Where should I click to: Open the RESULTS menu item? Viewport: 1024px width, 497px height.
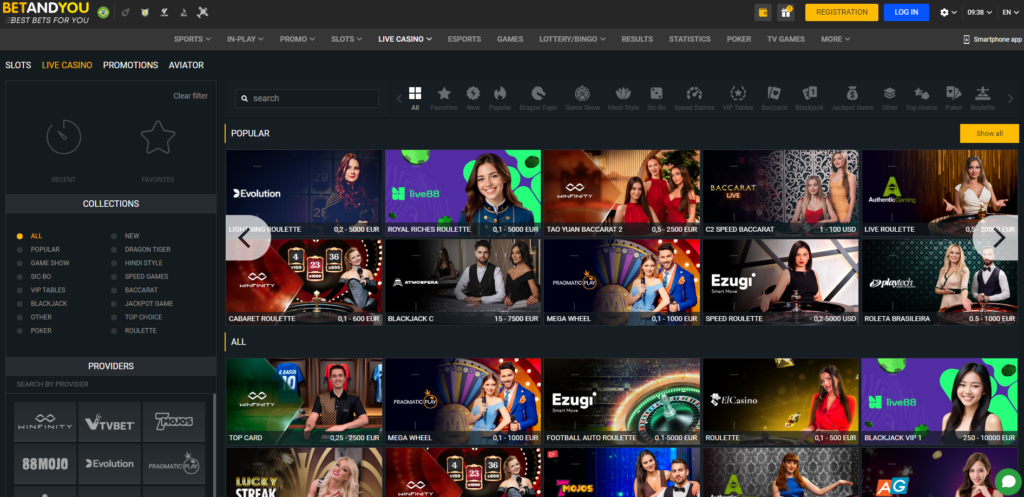pyautogui.click(x=637, y=39)
